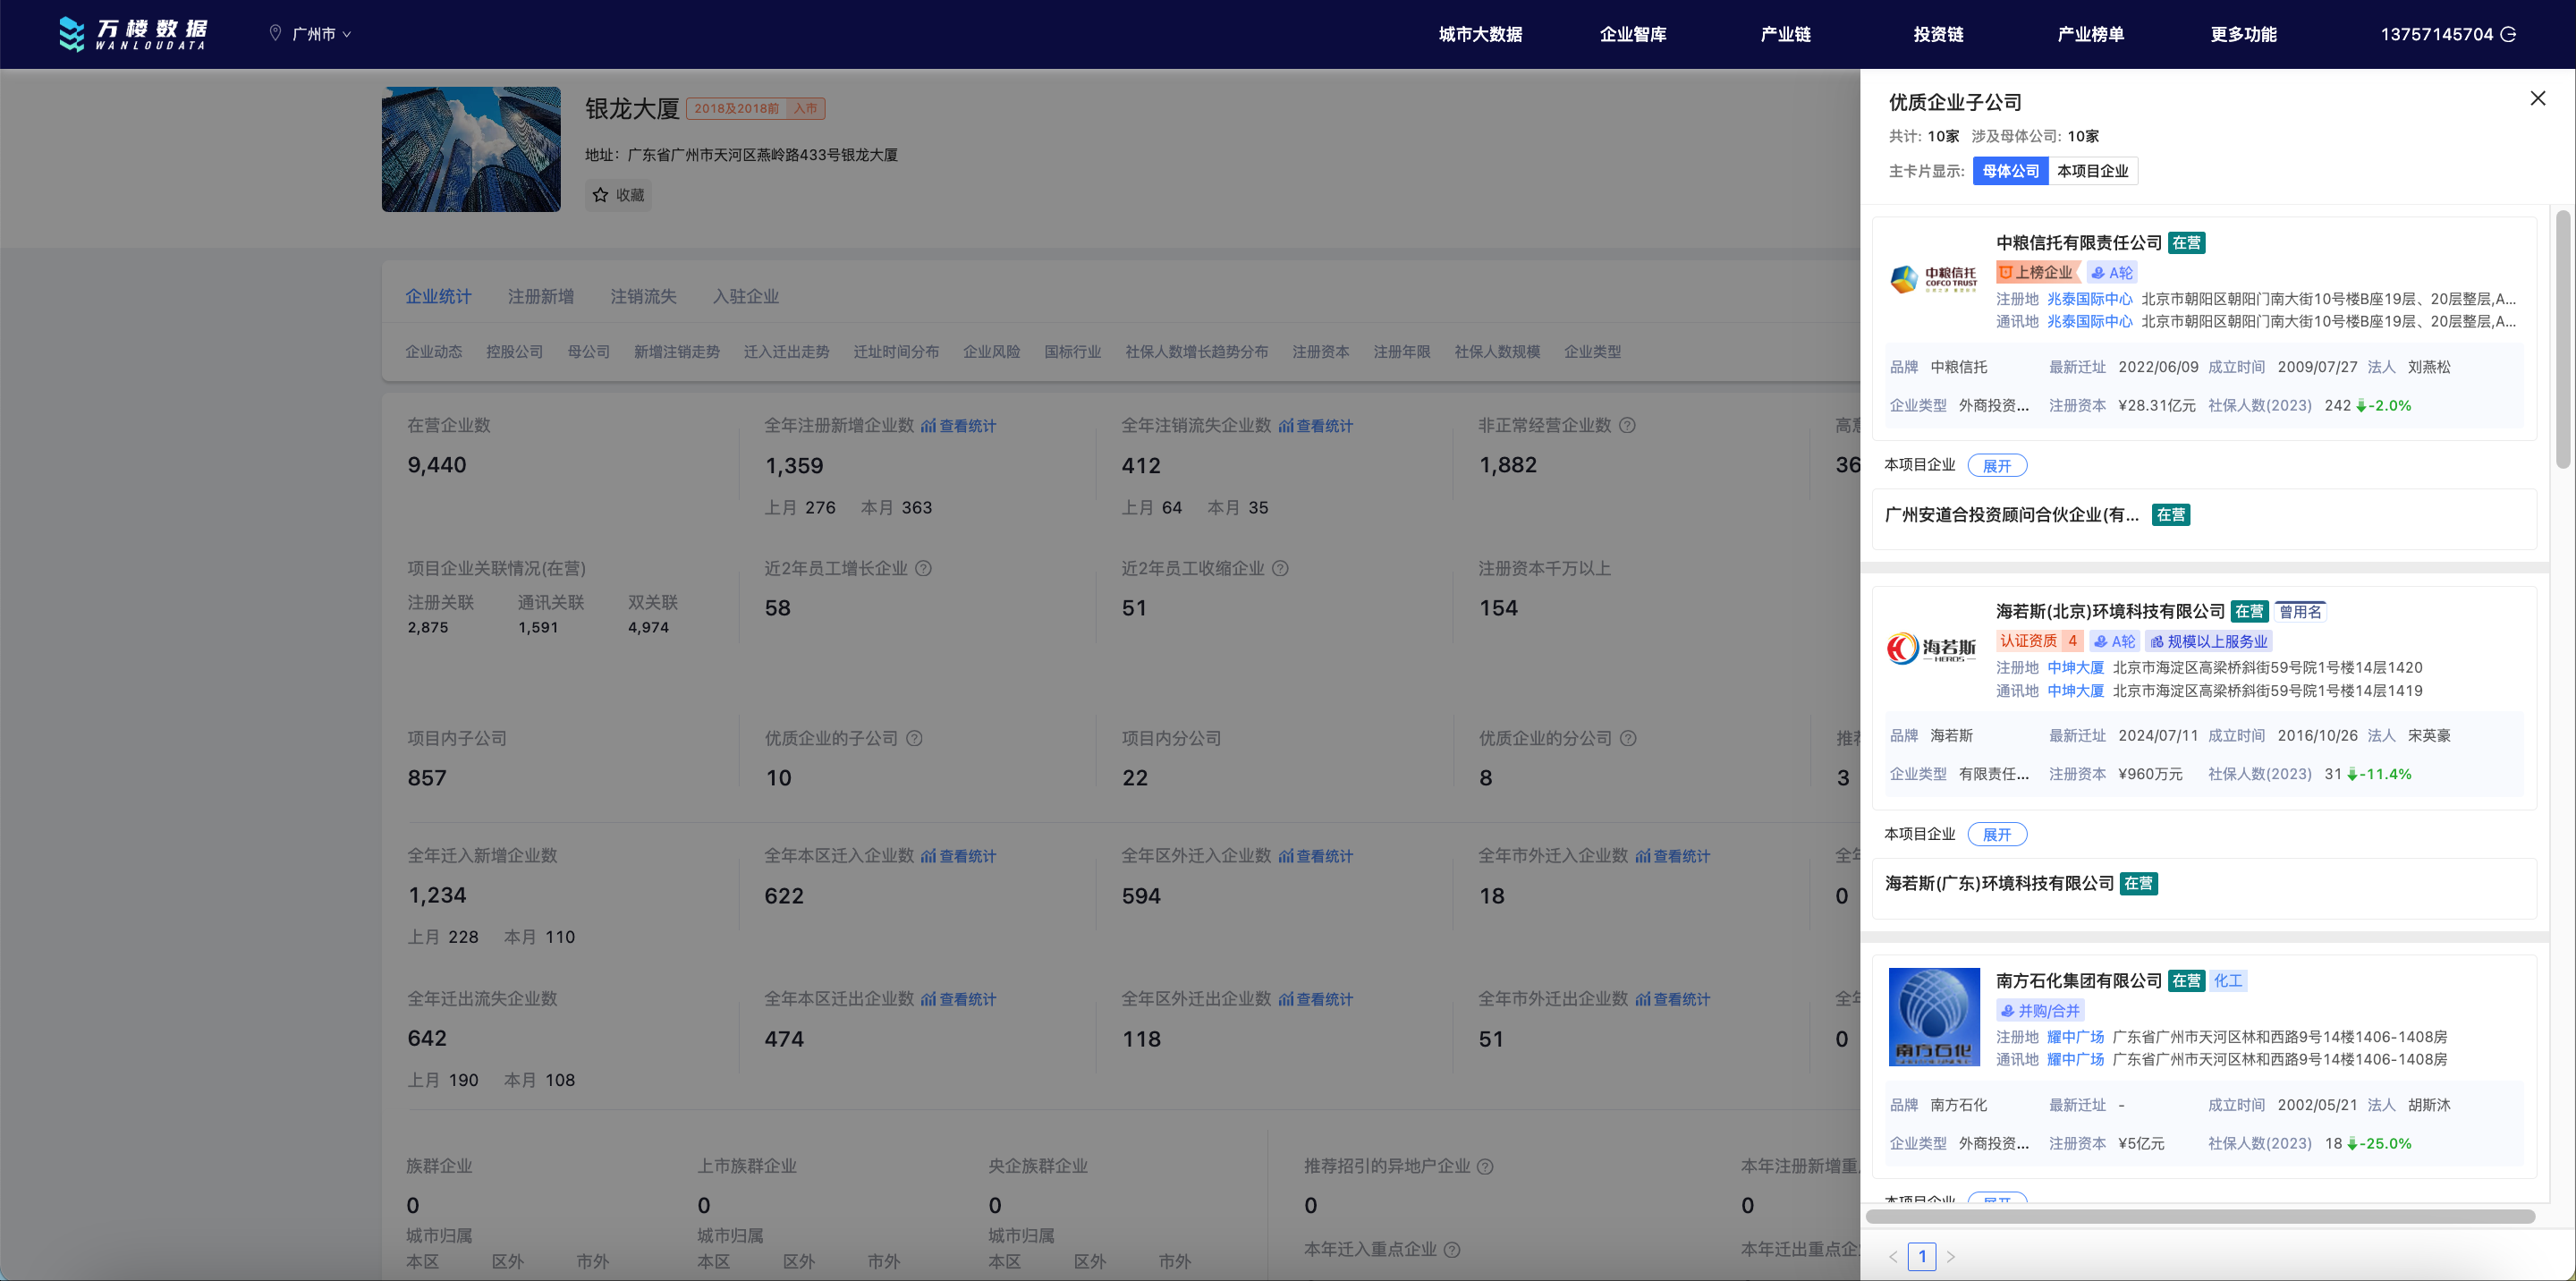Click the 银龙大厦 building thumbnail
This screenshot has width=2576, height=1281.
pyautogui.click(x=471, y=149)
